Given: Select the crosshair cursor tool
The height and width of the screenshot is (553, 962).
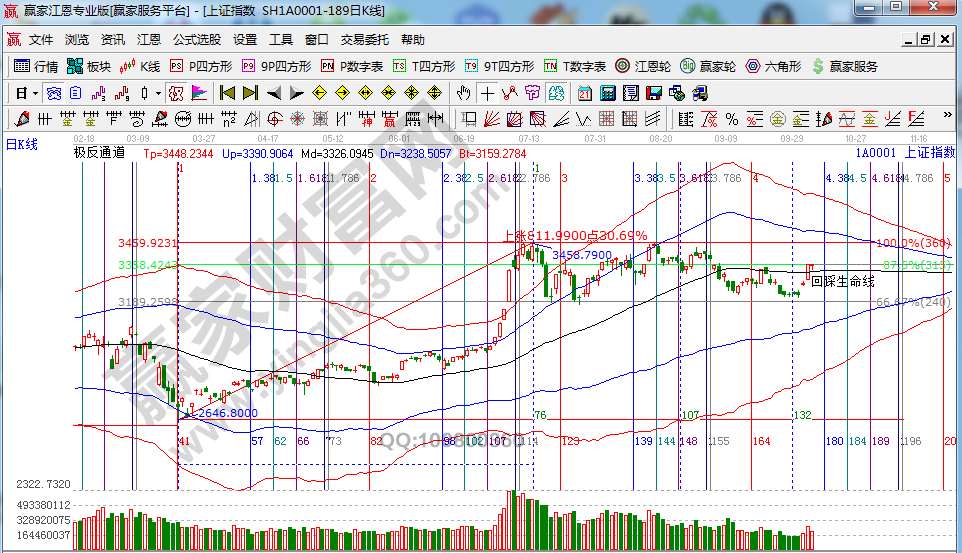Looking at the screenshot, I should pos(487,93).
